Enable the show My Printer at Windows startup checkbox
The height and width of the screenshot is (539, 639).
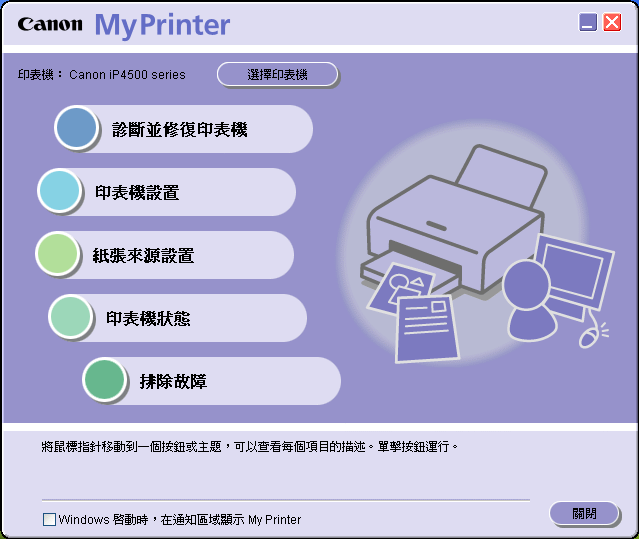pyautogui.click(x=49, y=519)
